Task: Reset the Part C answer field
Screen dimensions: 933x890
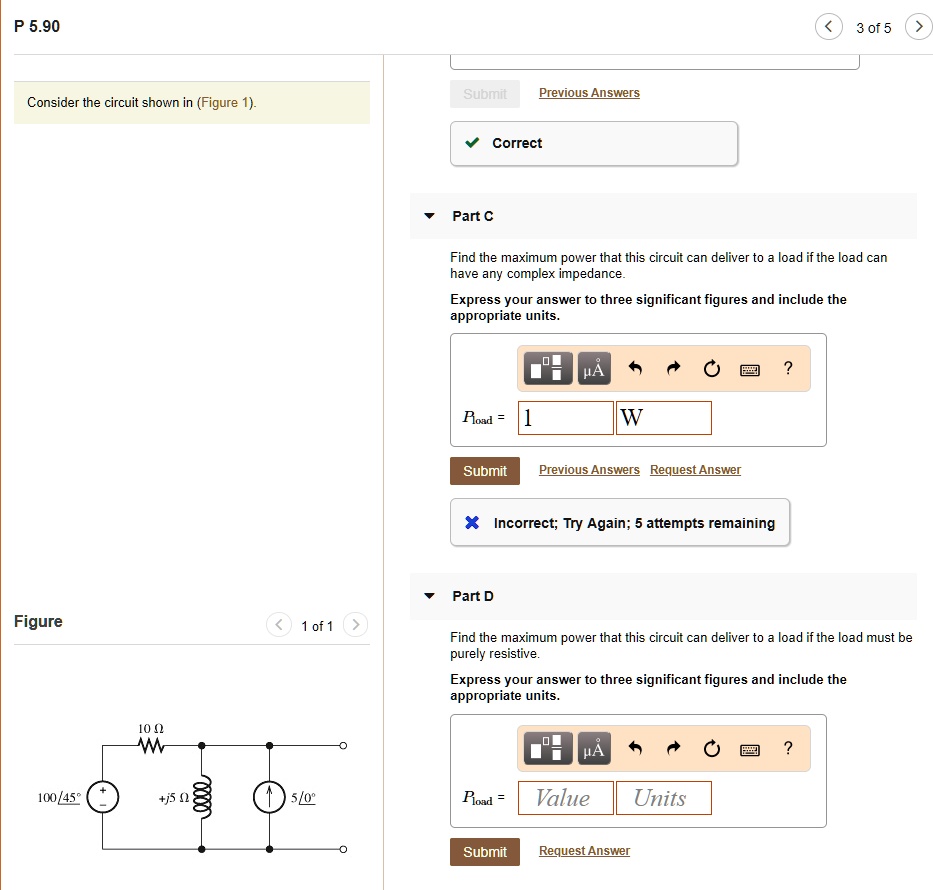Action: click(x=712, y=369)
